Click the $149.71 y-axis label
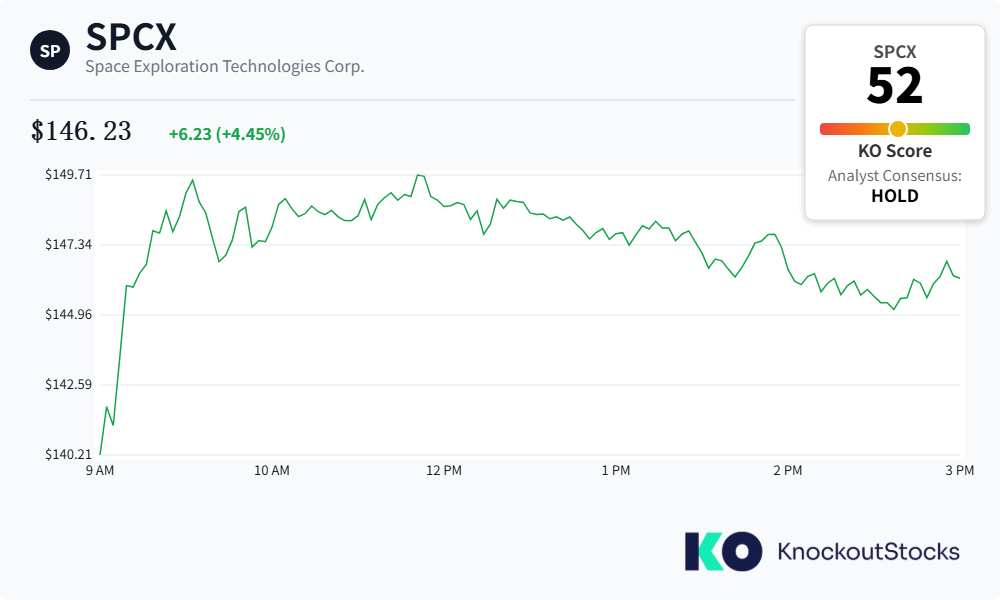This screenshot has height=600, width=1000. pos(68,175)
